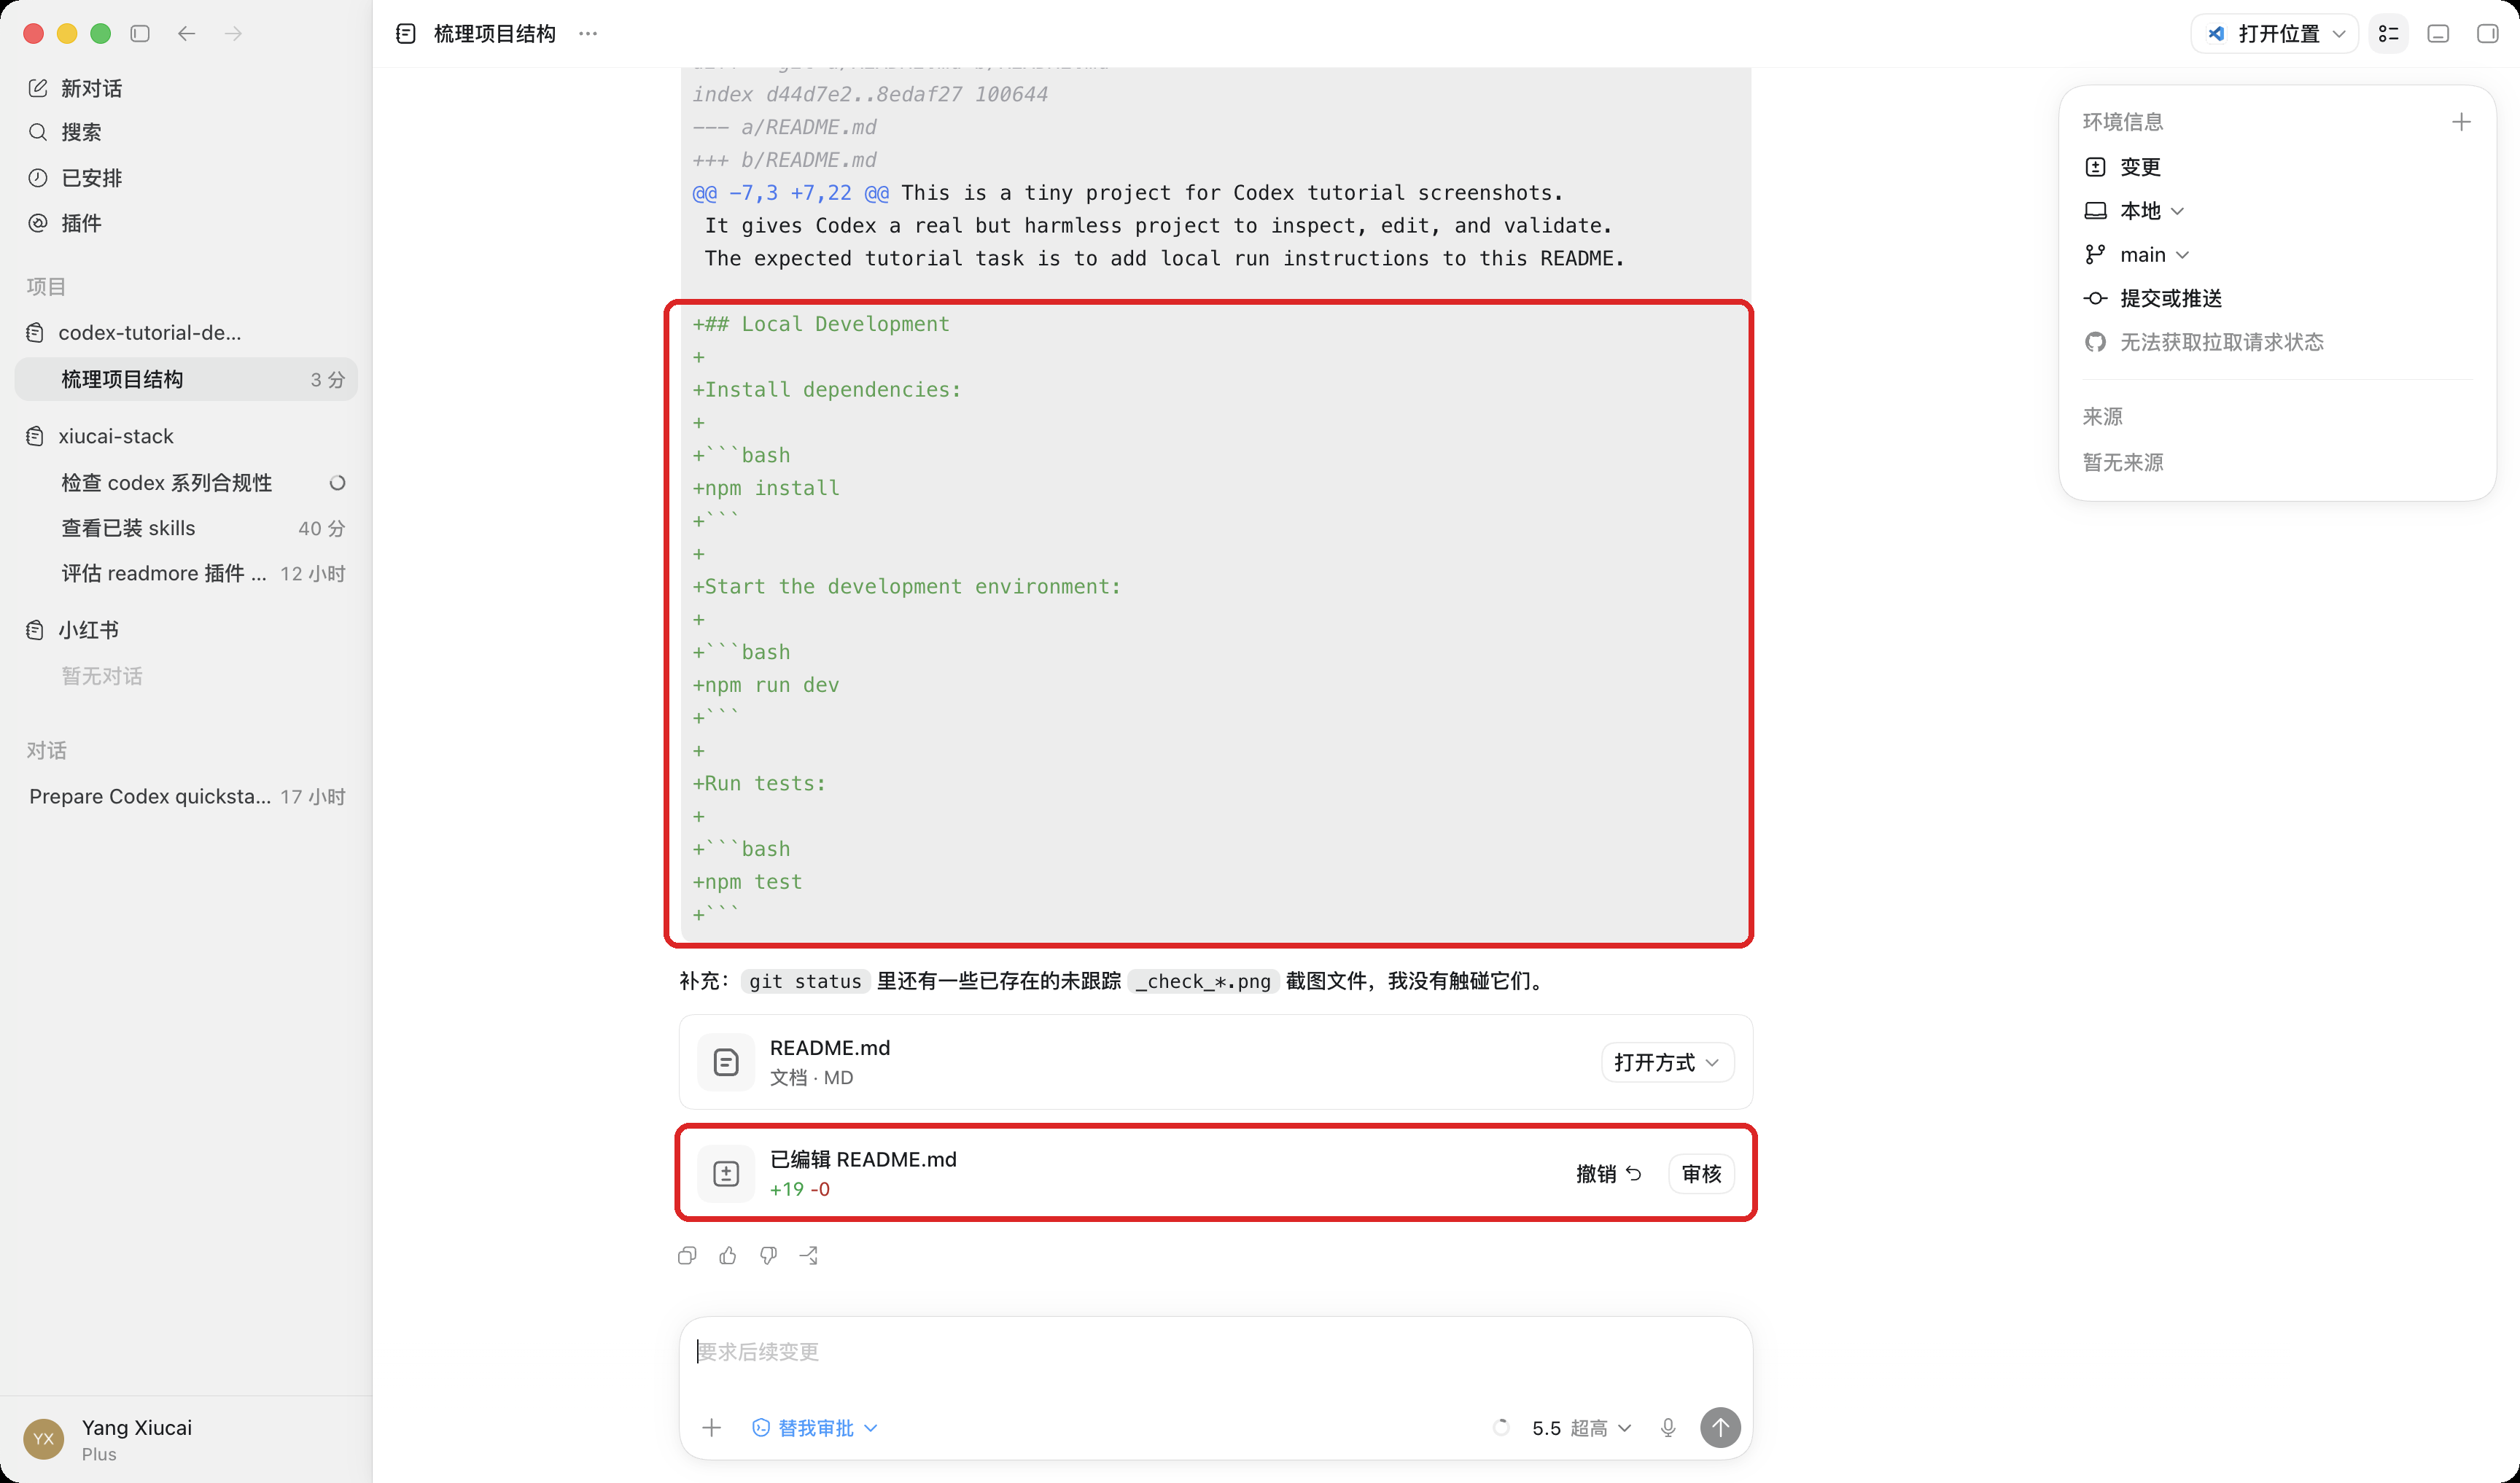Open 插件 plugins section

pos(186,223)
